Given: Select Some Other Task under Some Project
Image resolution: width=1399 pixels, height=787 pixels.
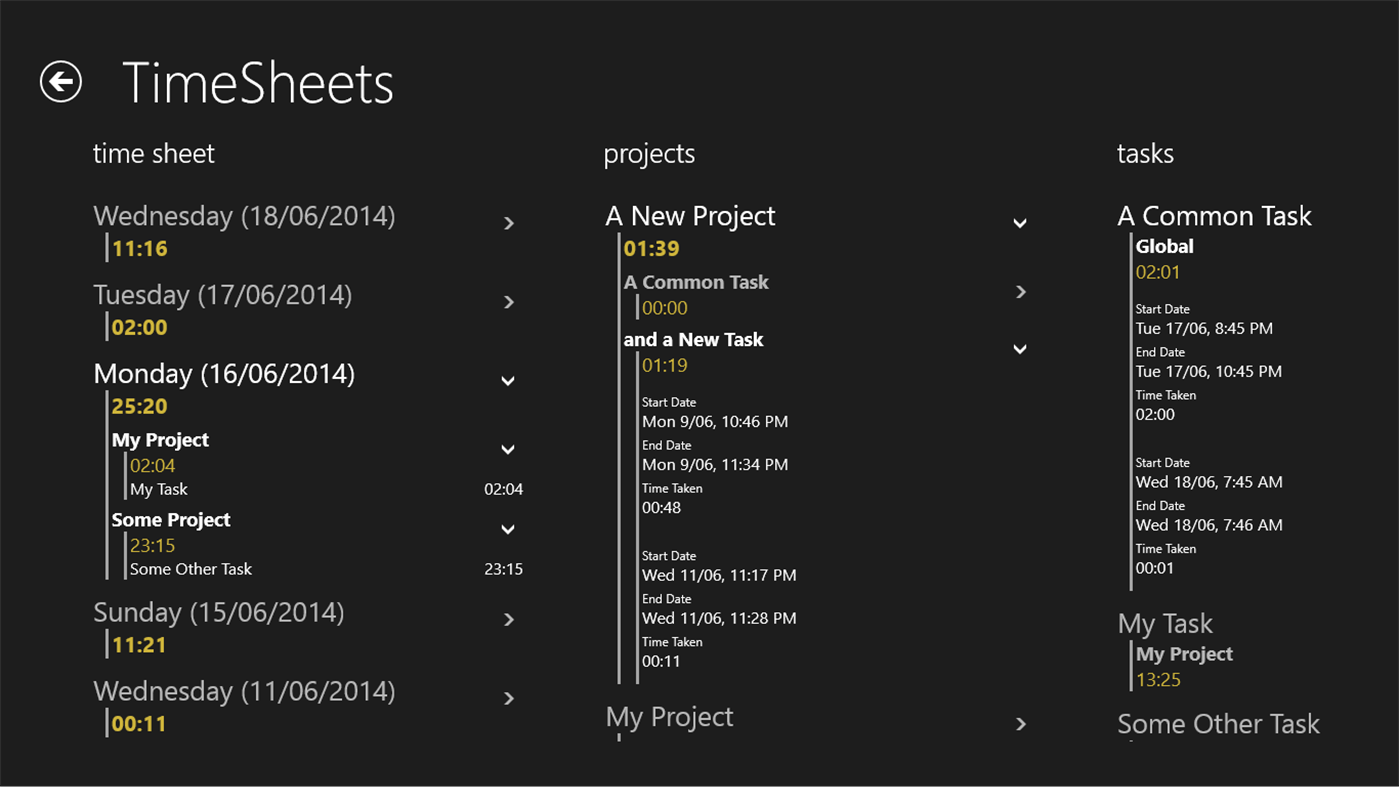Looking at the screenshot, I should click(x=191, y=568).
